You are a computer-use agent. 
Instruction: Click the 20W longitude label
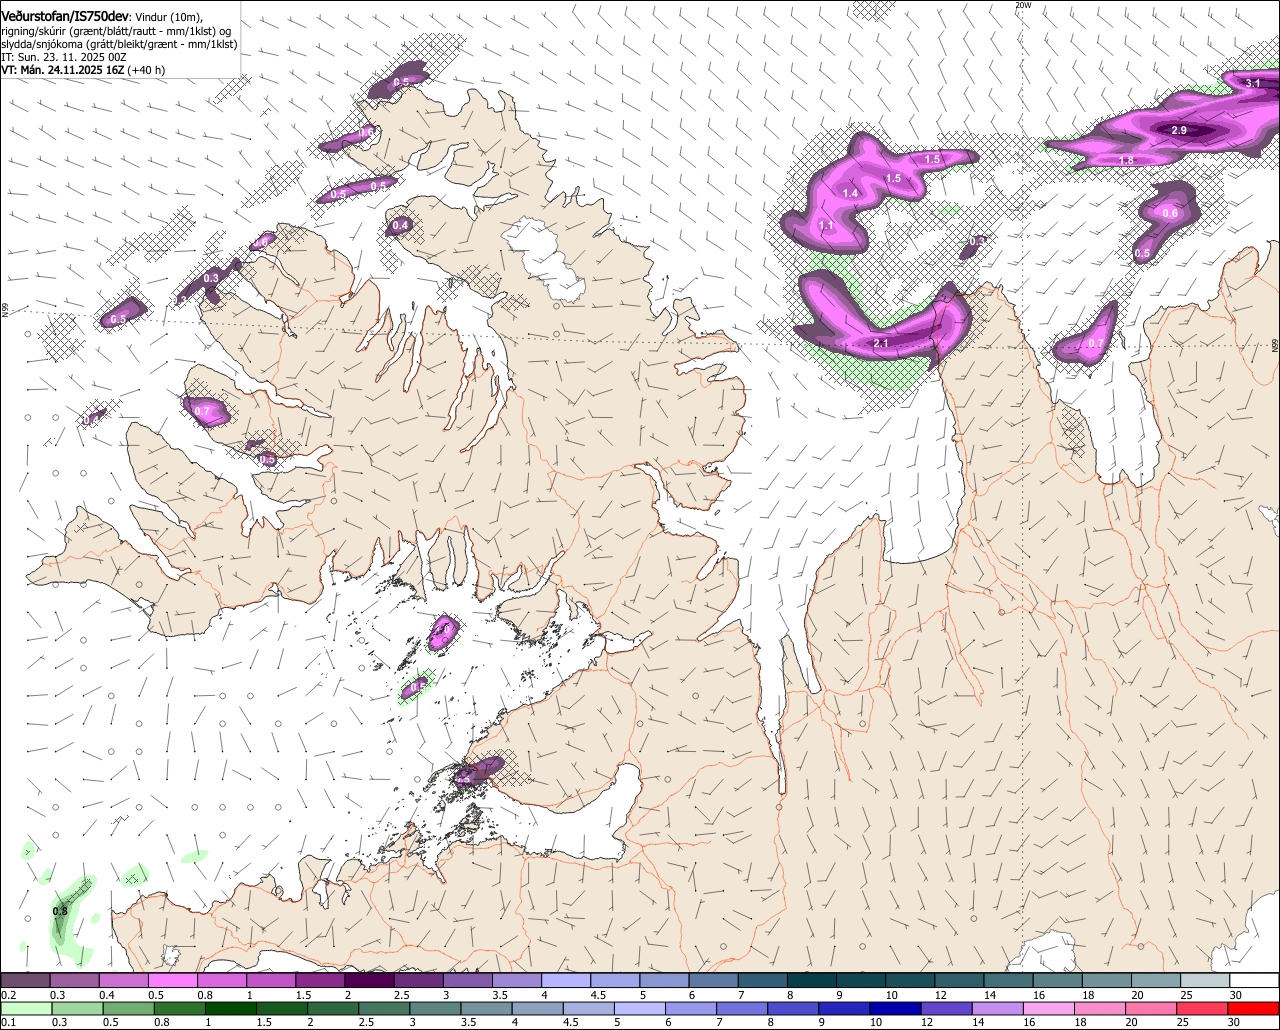click(1022, 5)
